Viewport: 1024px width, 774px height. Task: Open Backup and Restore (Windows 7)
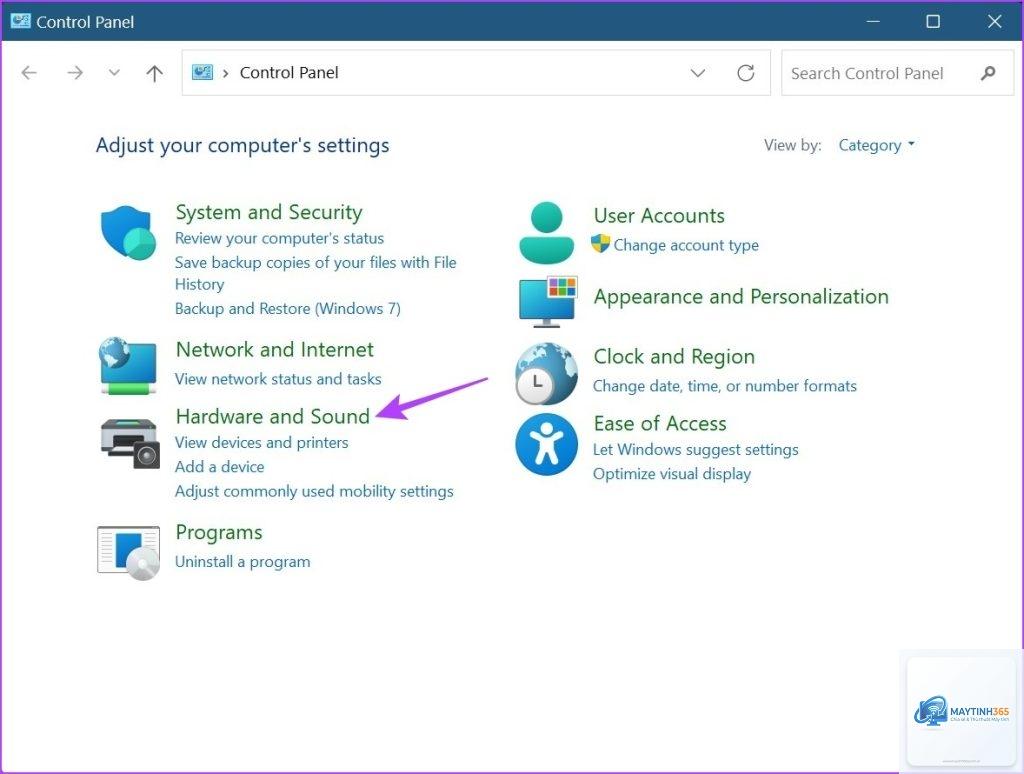point(287,308)
